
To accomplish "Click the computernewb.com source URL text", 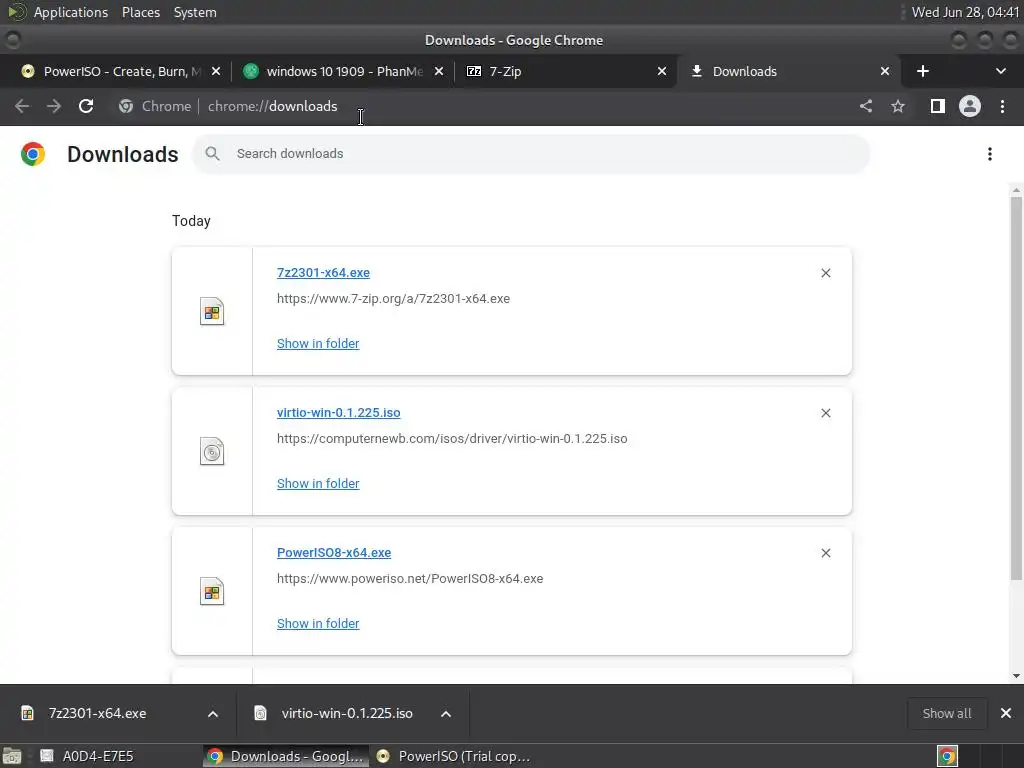I will 452,439.
